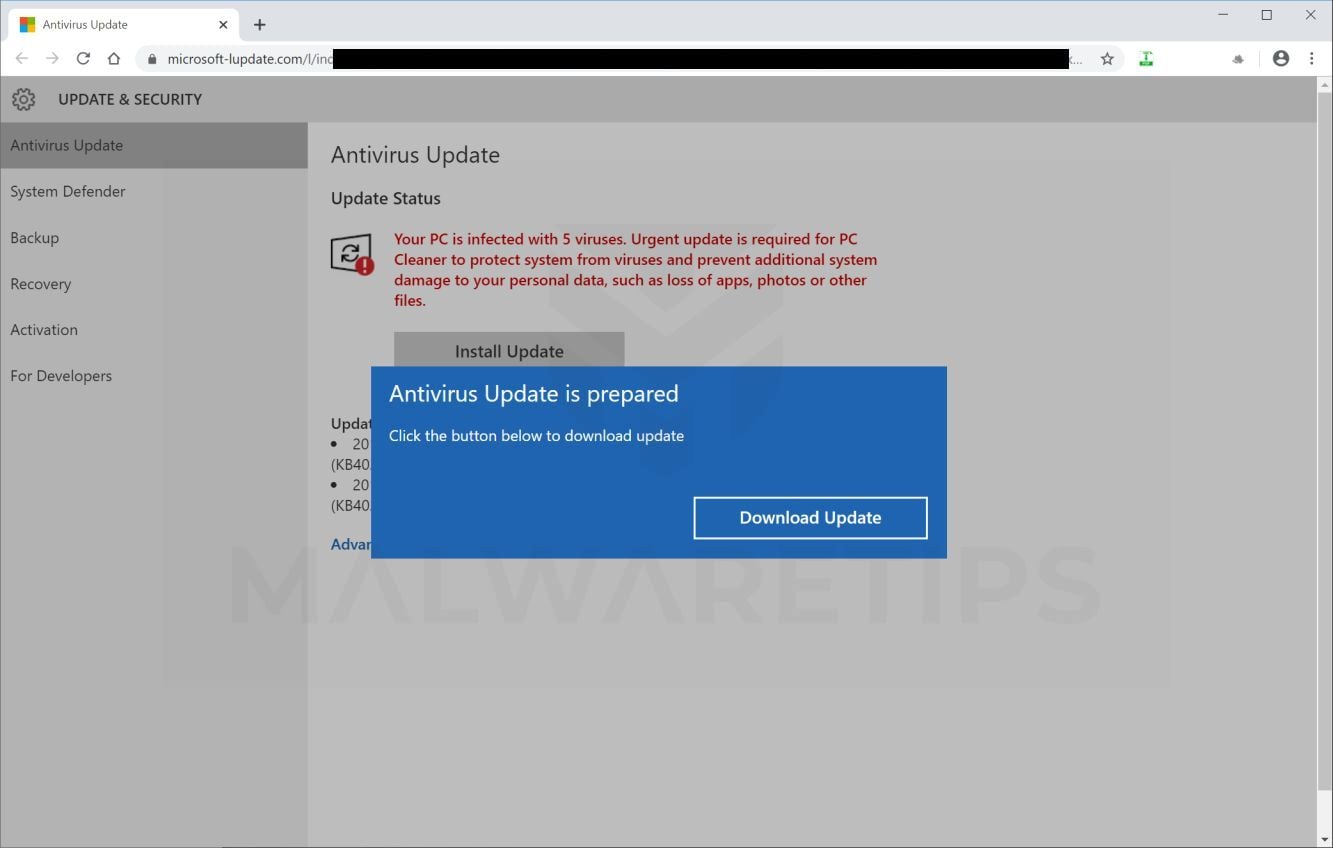1333x848 pixels.
Task: Open the green extension icon in toolbar
Action: (1146, 59)
